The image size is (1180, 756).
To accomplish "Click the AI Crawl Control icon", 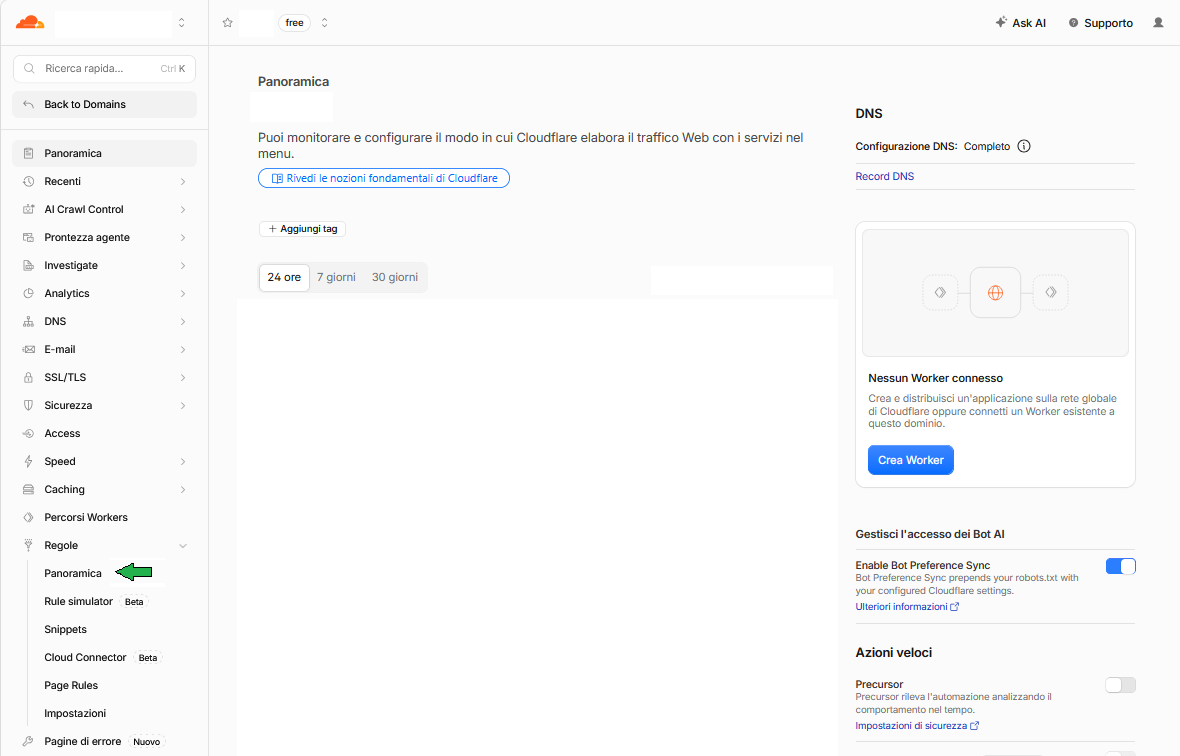I will pyautogui.click(x=29, y=209).
